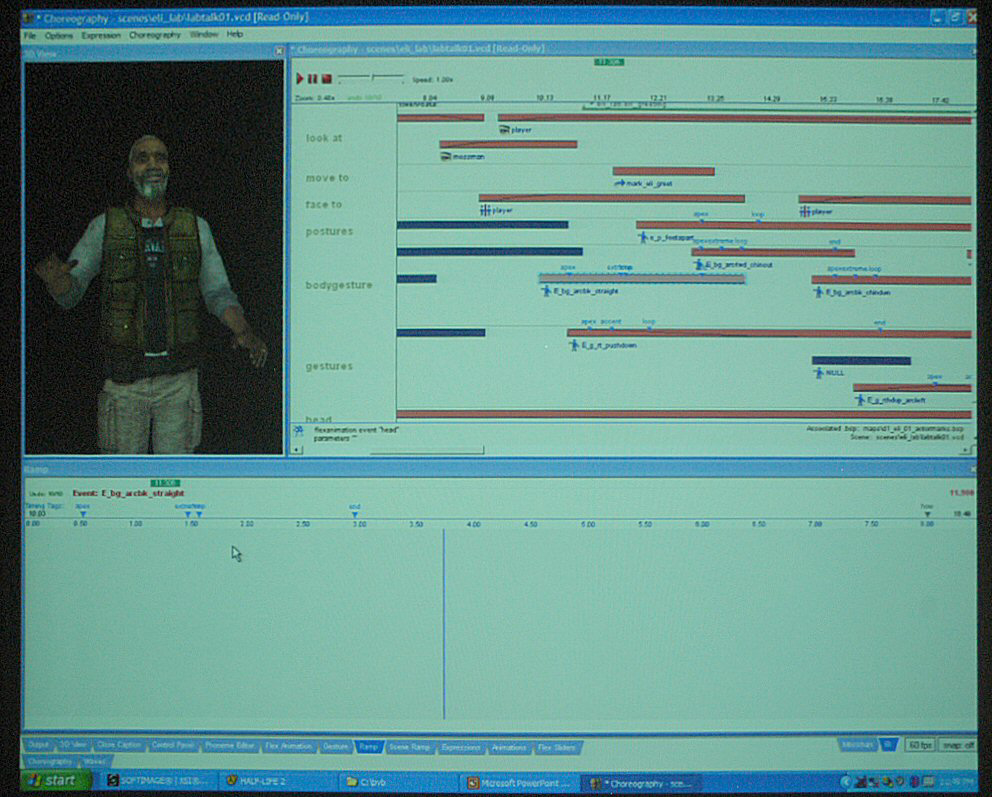Switch to the Choreography bottom tab
The height and width of the screenshot is (797, 992).
point(49,762)
